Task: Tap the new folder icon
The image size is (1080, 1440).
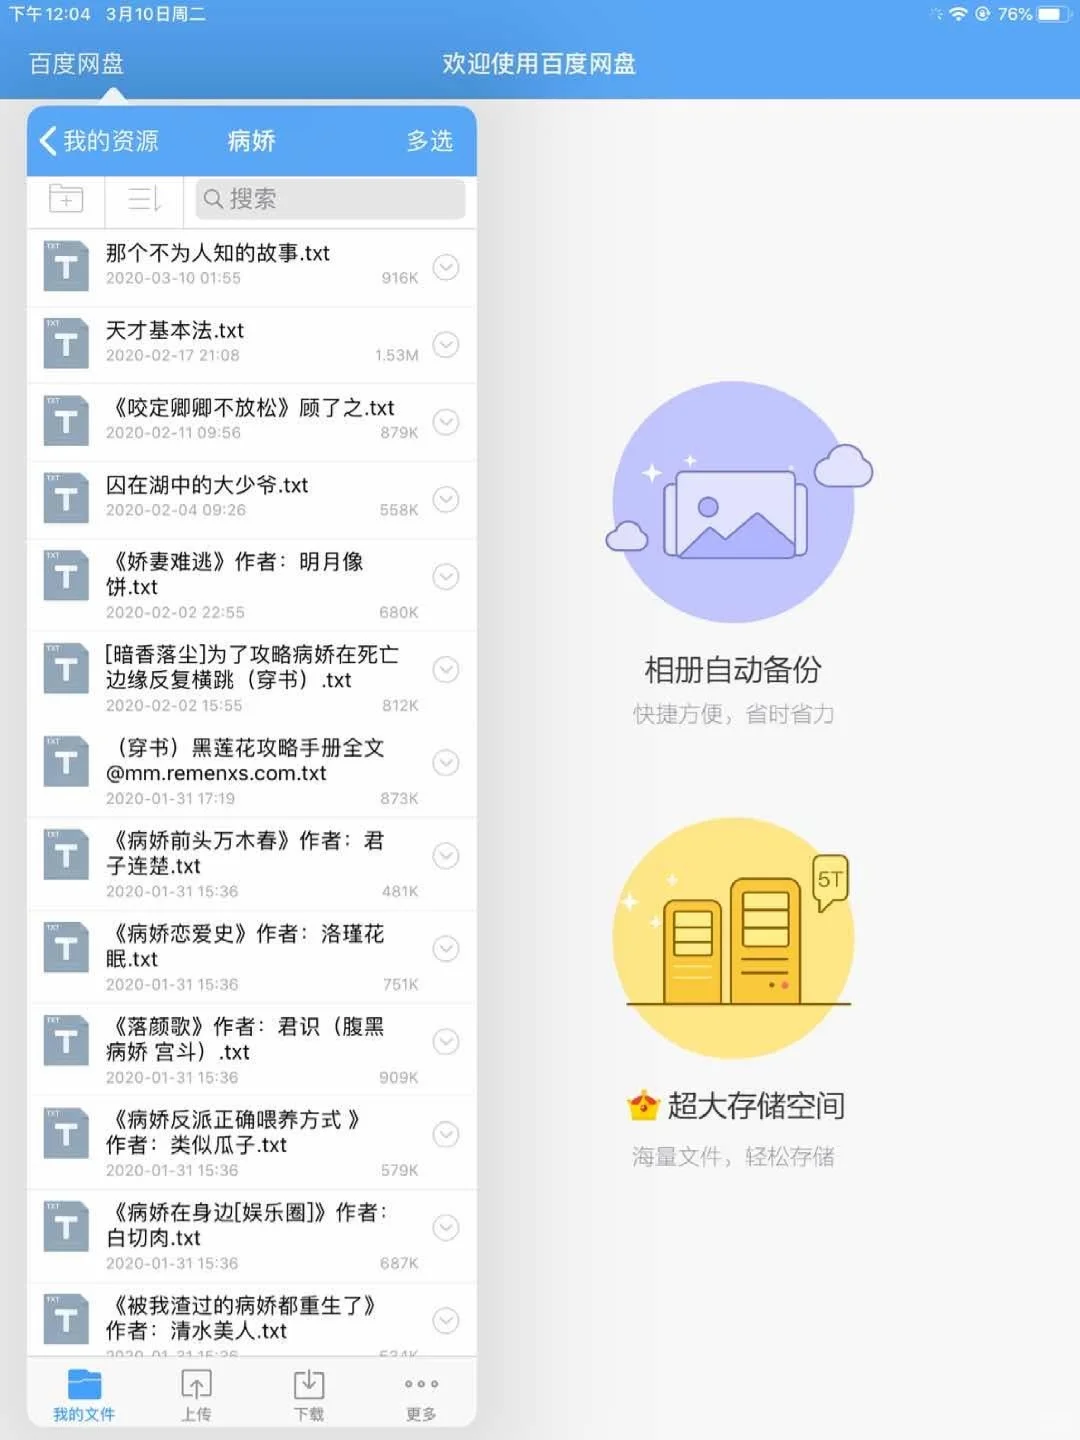Action: coord(66,198)
